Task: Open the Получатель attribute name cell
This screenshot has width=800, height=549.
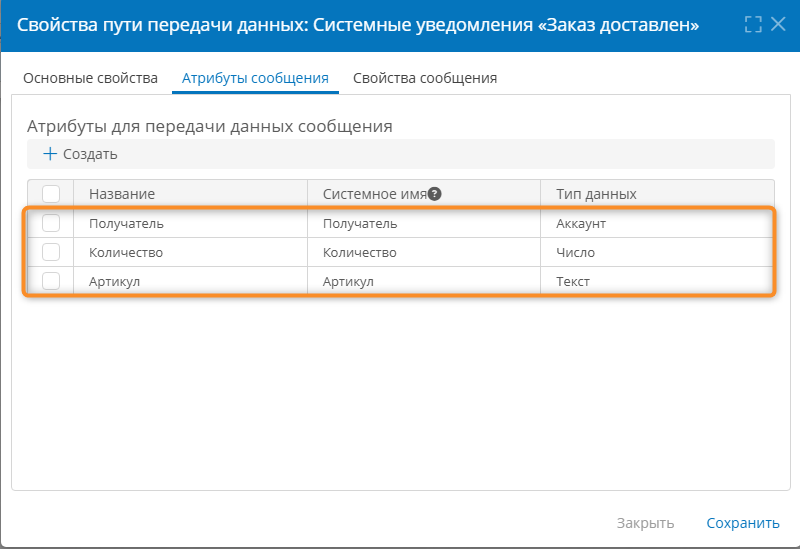Action: click(x=126, y=223)
